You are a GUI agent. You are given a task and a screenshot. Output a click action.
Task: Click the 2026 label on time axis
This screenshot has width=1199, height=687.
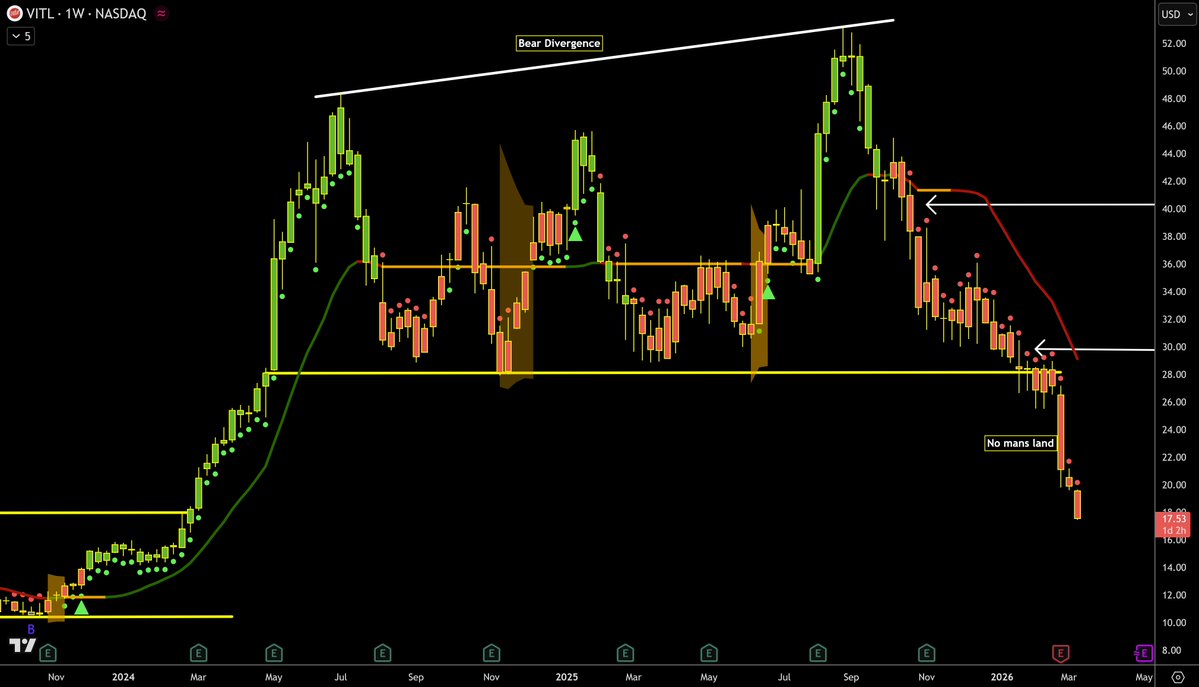(1002, 677)
